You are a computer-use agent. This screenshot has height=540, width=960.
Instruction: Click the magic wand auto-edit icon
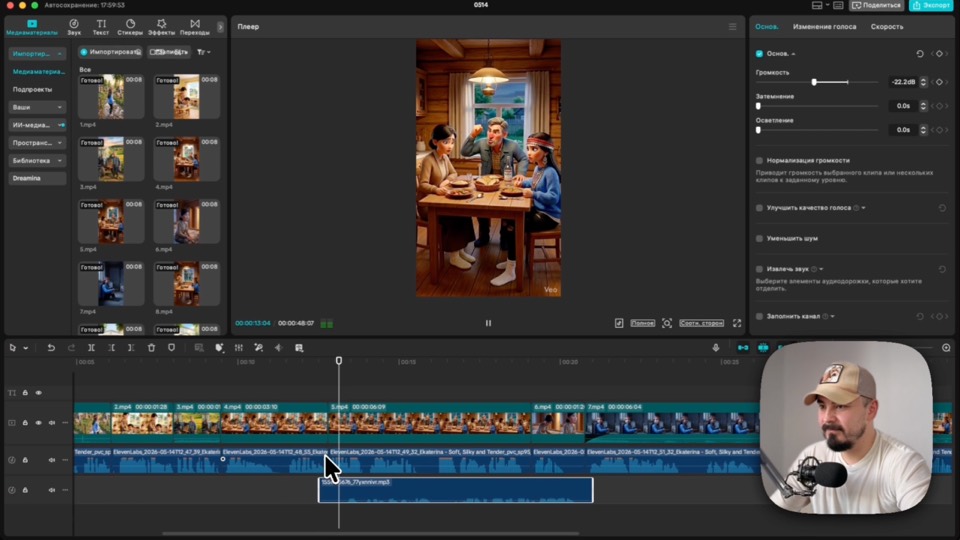[x=258, y=348]
